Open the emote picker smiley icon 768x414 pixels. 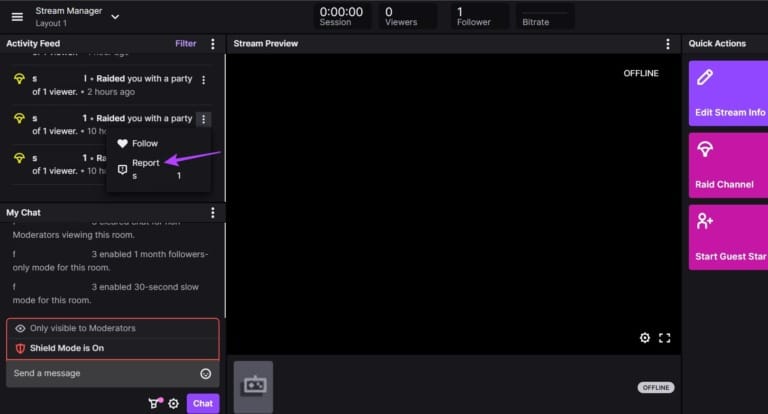(x=206, y=374)
